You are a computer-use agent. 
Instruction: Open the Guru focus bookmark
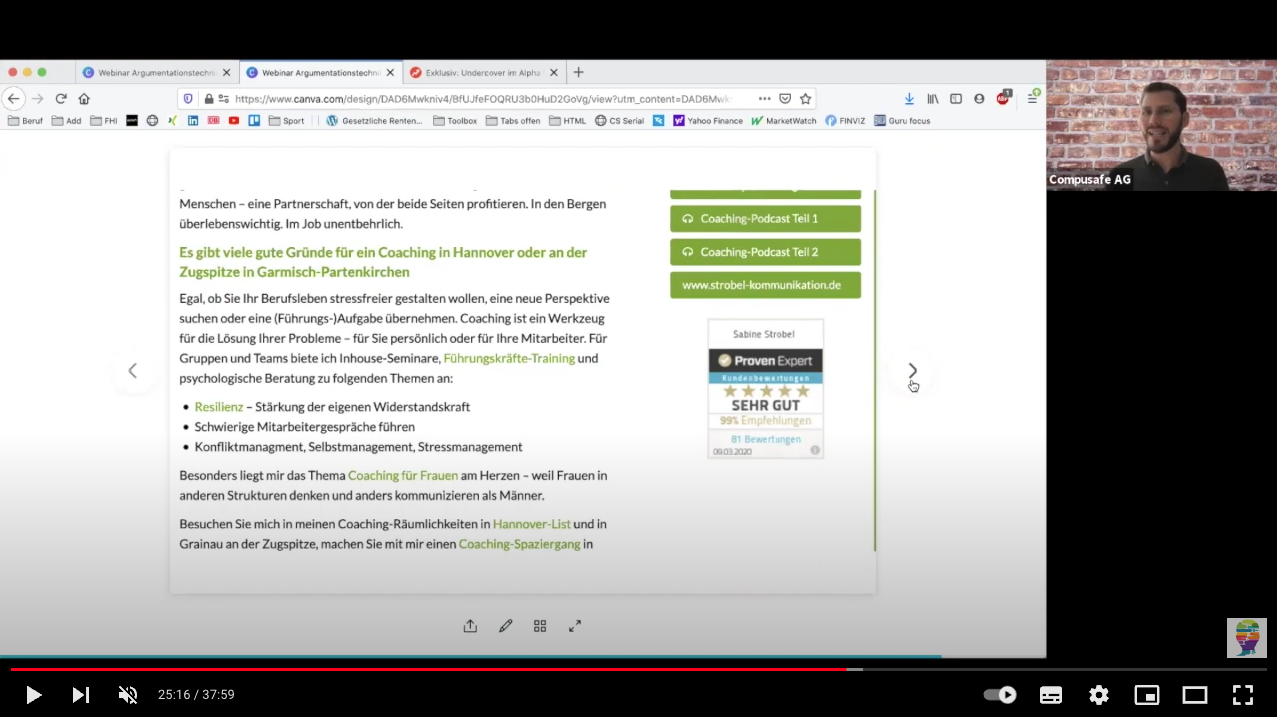pos(902,121)
